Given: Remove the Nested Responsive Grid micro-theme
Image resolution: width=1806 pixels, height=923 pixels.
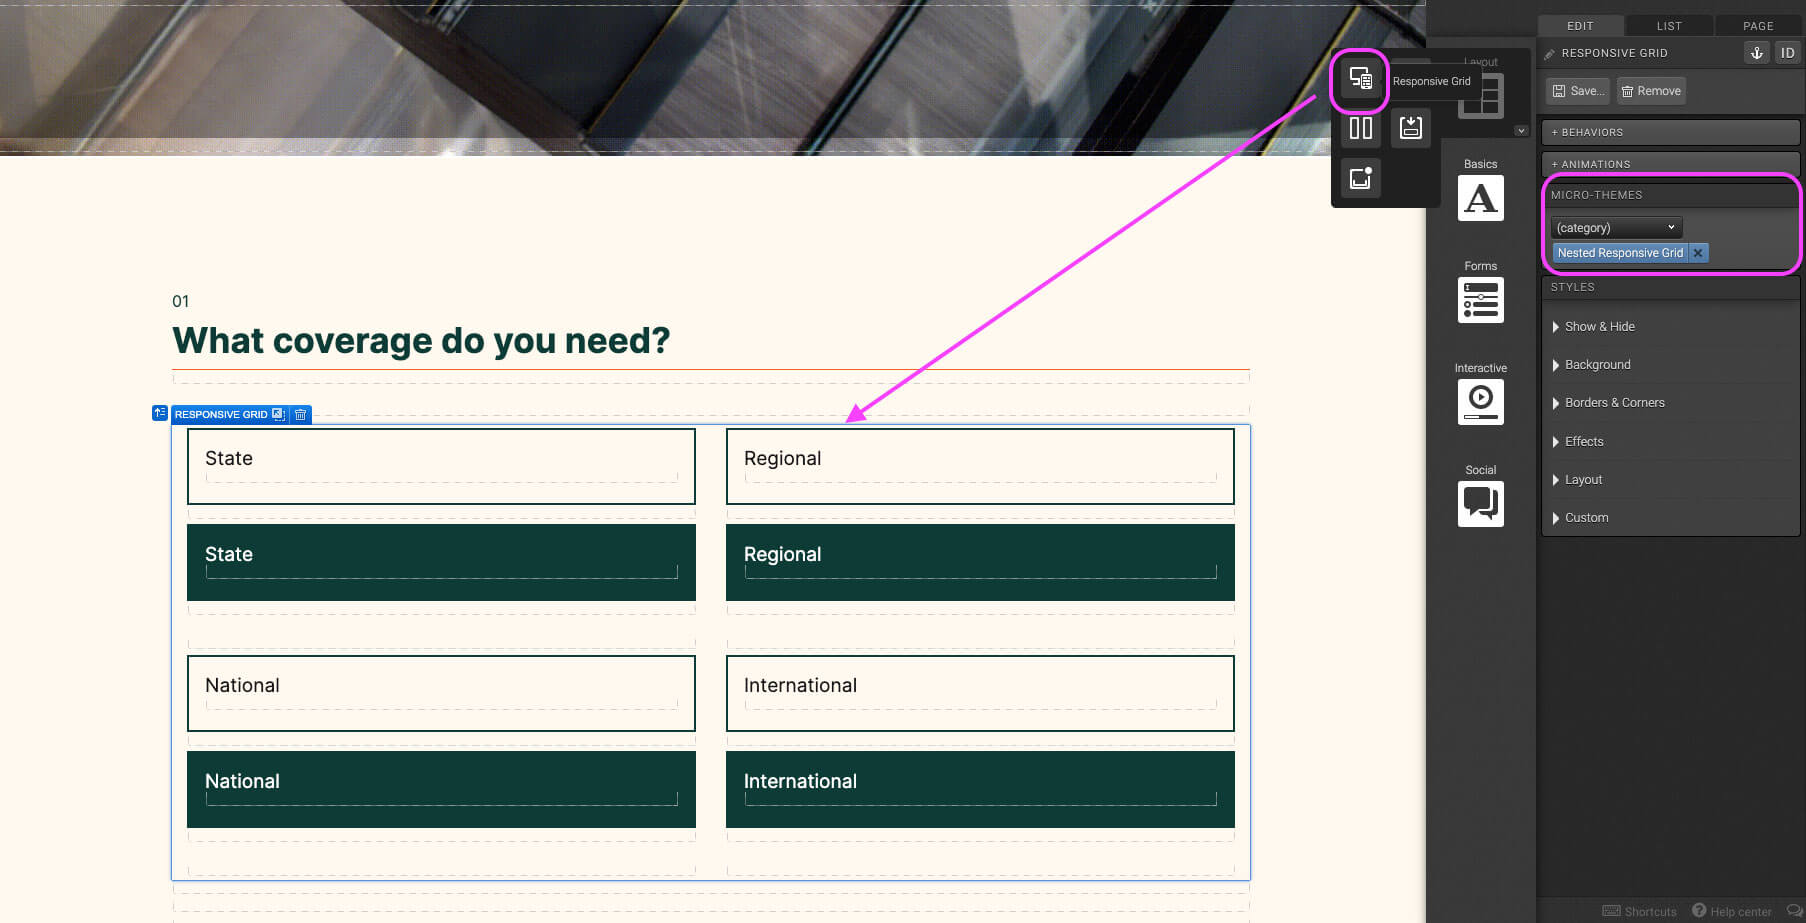Looking at the screenshot, I should (x=1698, y=253).
